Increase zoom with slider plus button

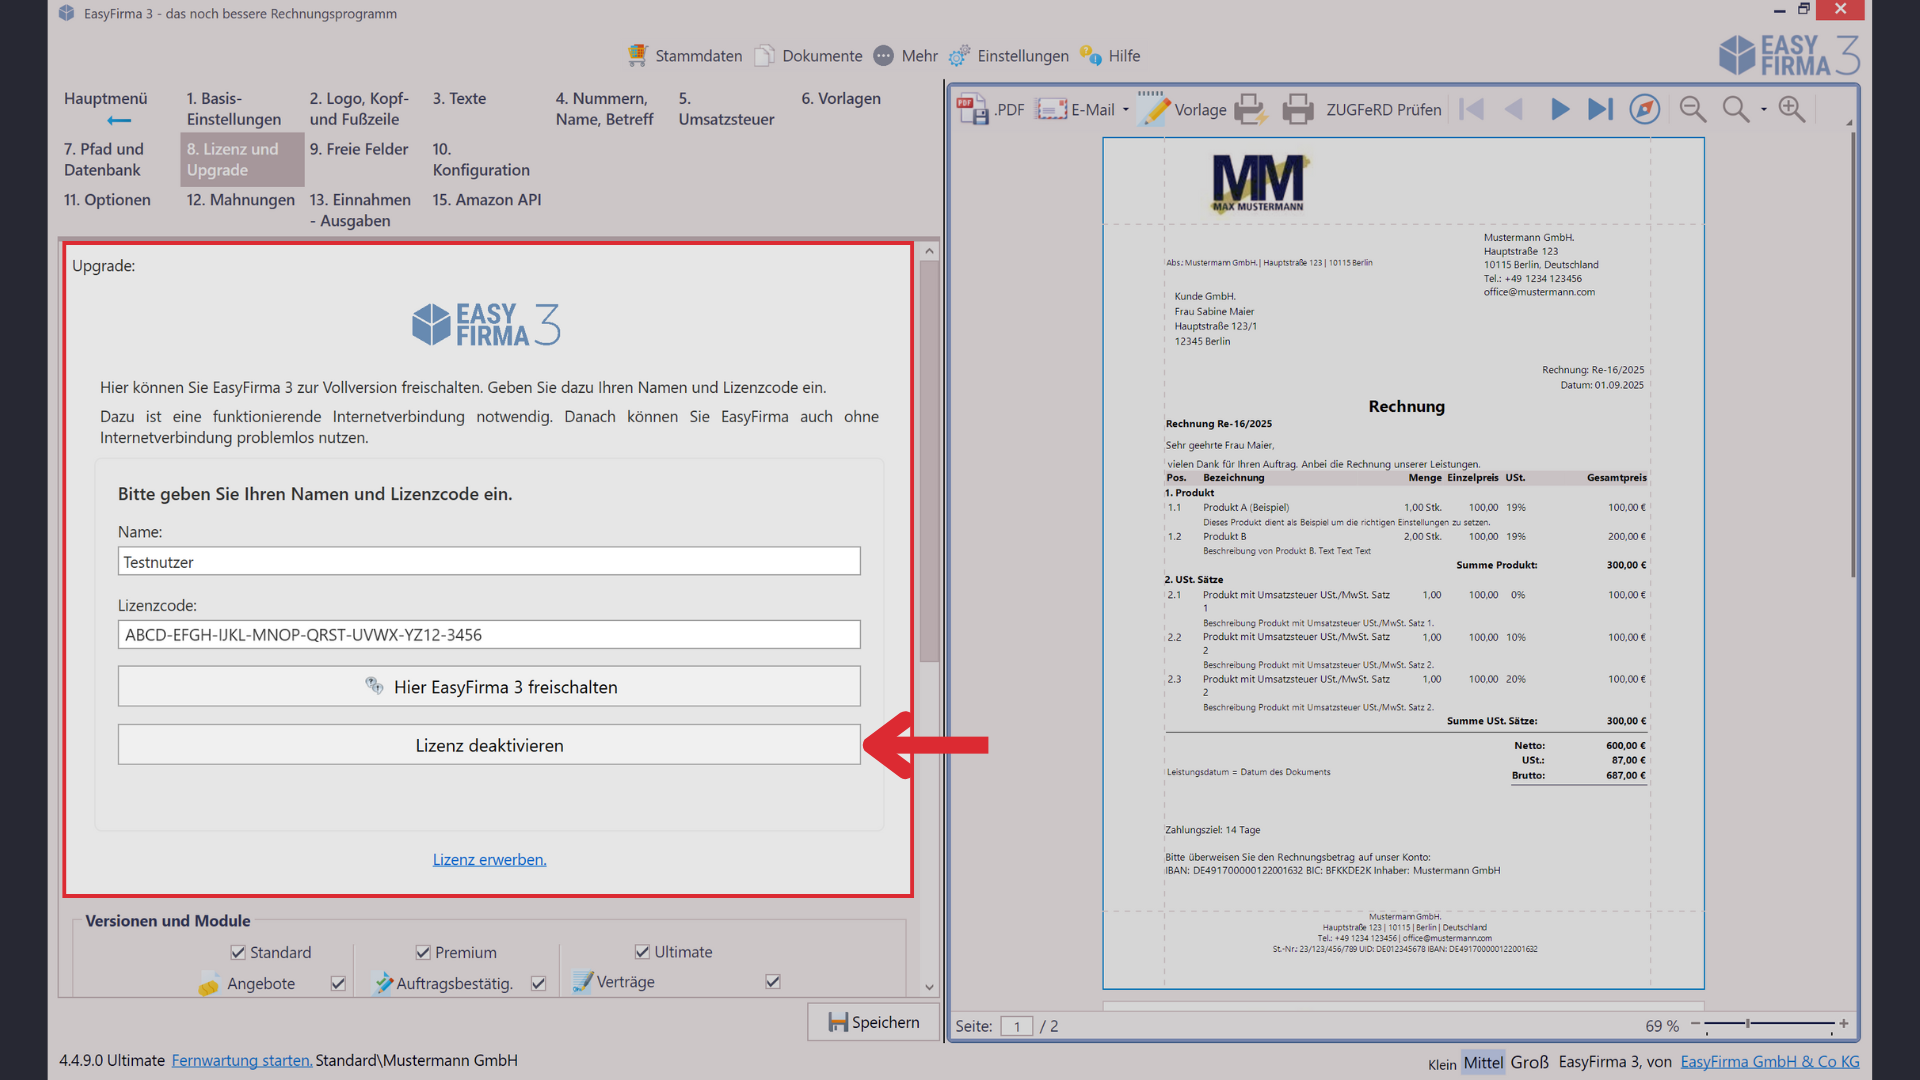pyautogui.click(x=1844, y=1024)
